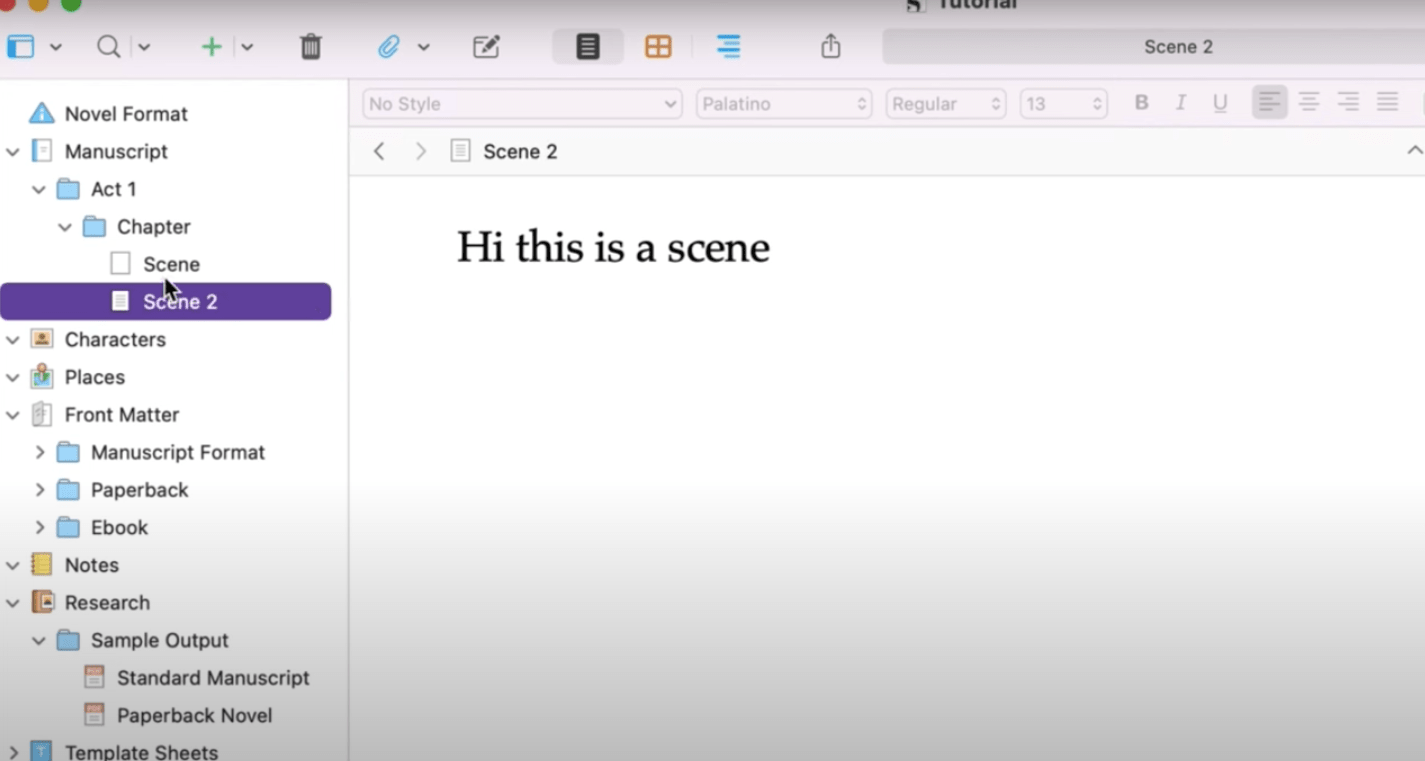Open the search tool in the toolbar
The width and height of the screenshot is (1425, 761).
[x=108, y=46]
